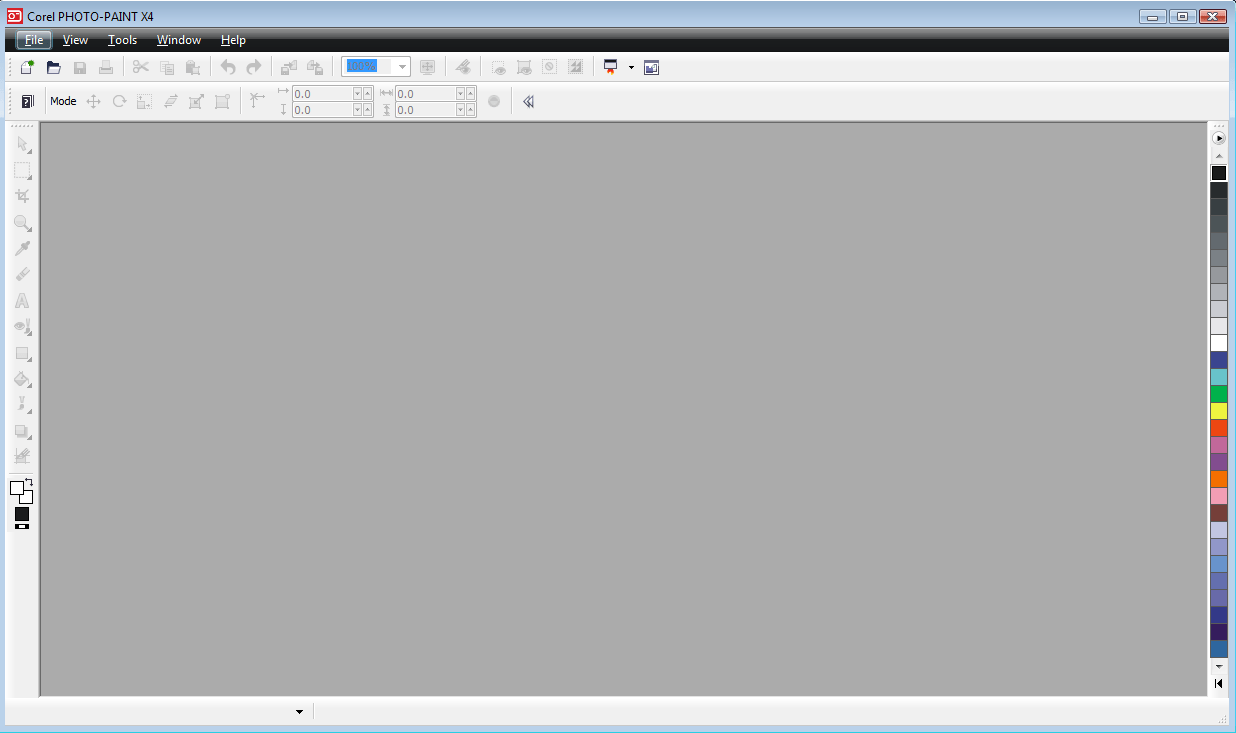Undo the last action

click(228, 67)
